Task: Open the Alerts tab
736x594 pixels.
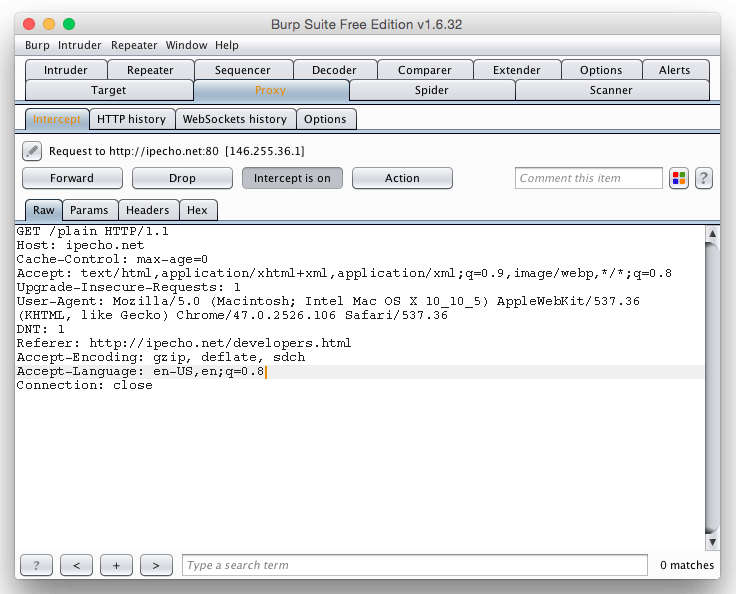Action: click(675, 70)
